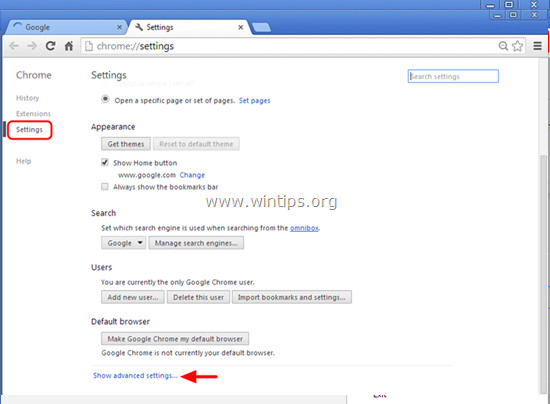Select 'Open a specific page' radio button
Viewport: 550px width, 404px height.
(105, 99)
